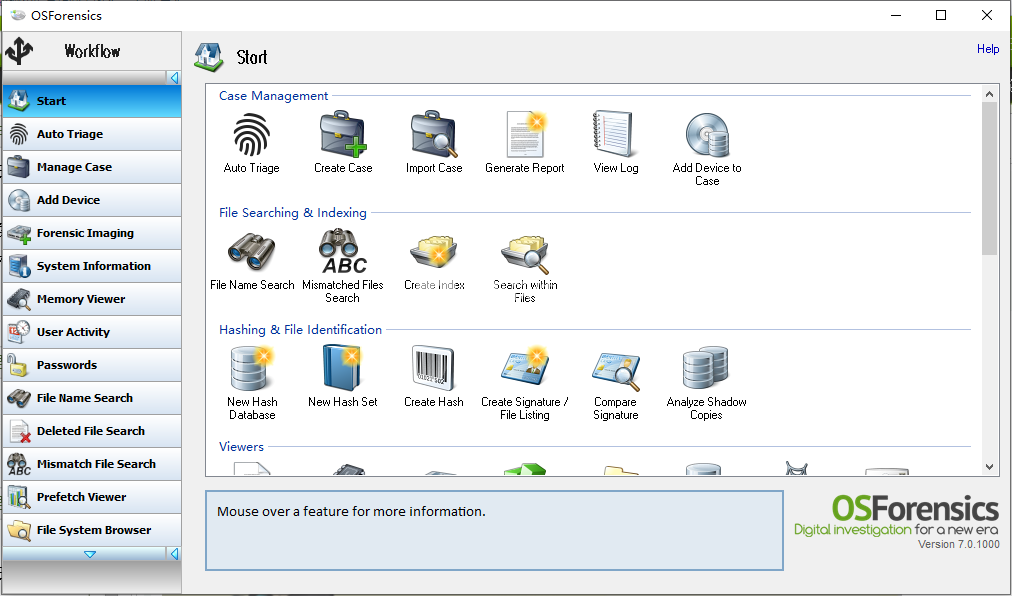Select User Activity in sidebar
1012x596 pixels.
[92, 331]
